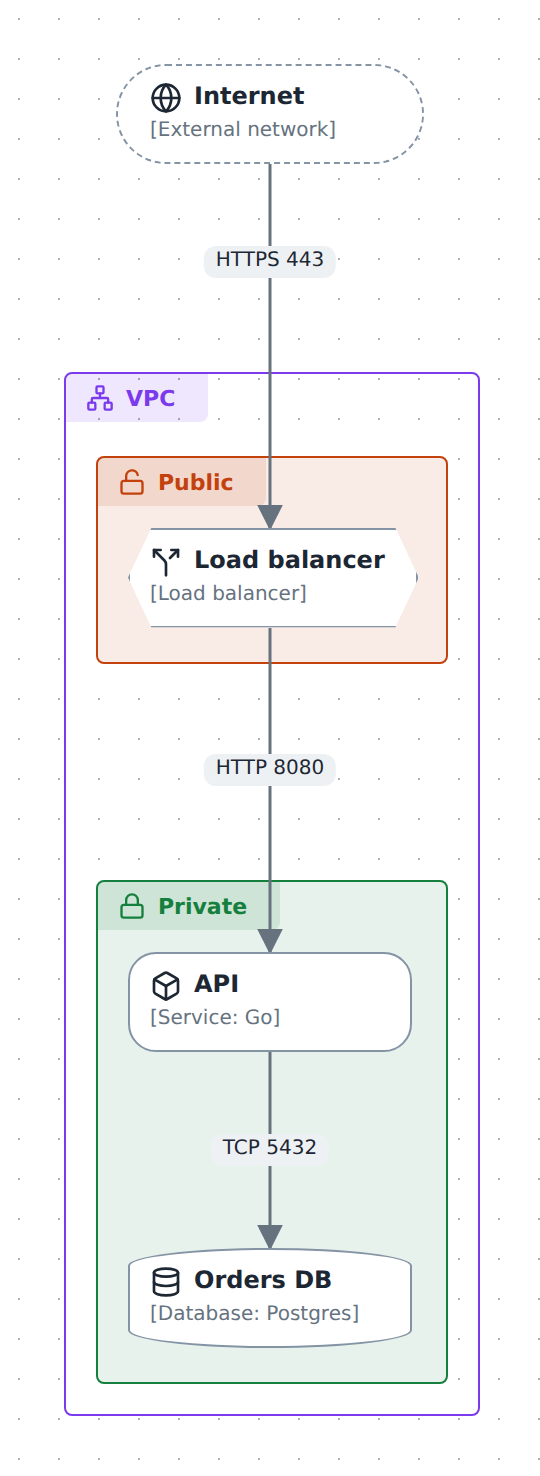
Task: Select the VPC group label
Action: pyautogui.click(x=150, y=399)
